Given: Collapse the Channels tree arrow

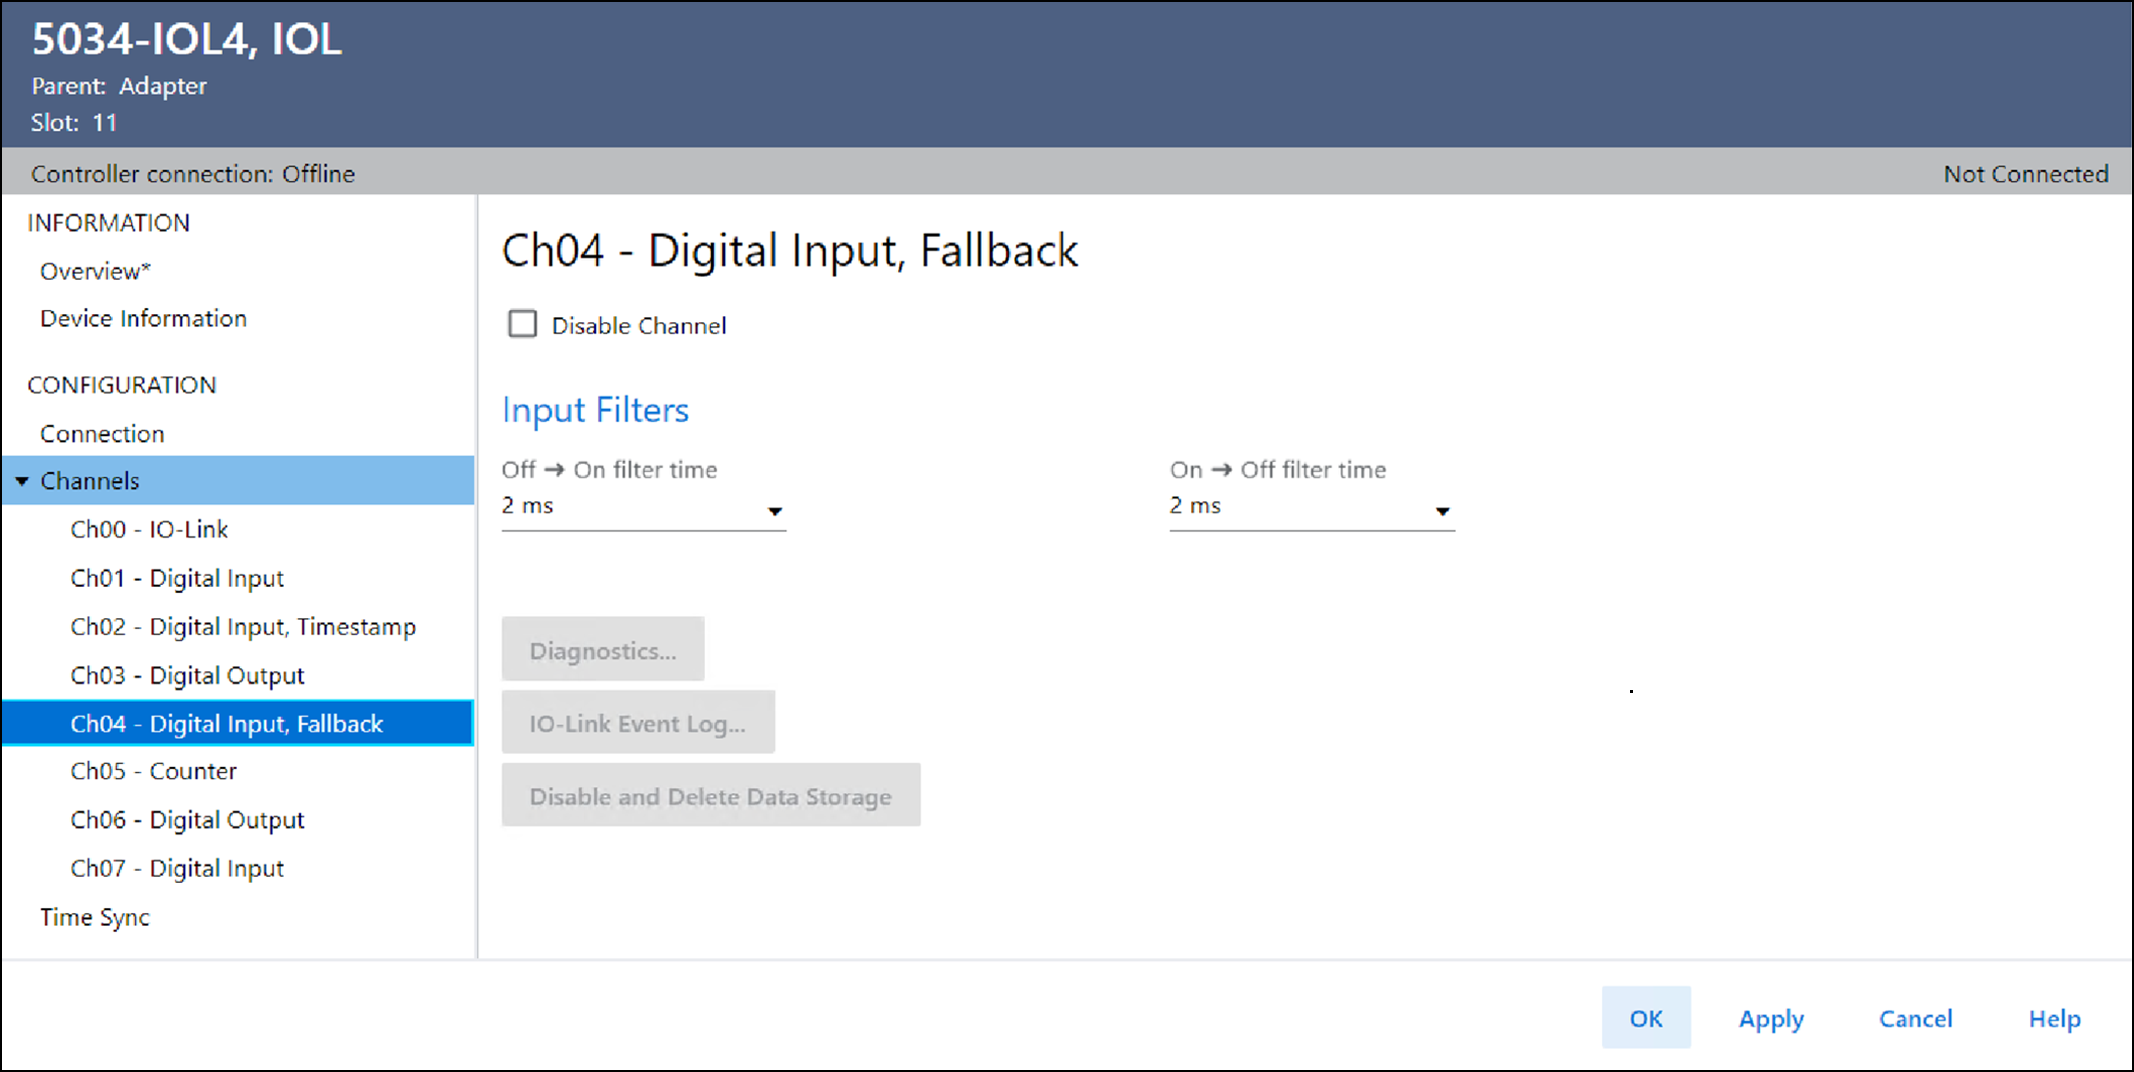Looking at the screenshot, I should 22,482.
